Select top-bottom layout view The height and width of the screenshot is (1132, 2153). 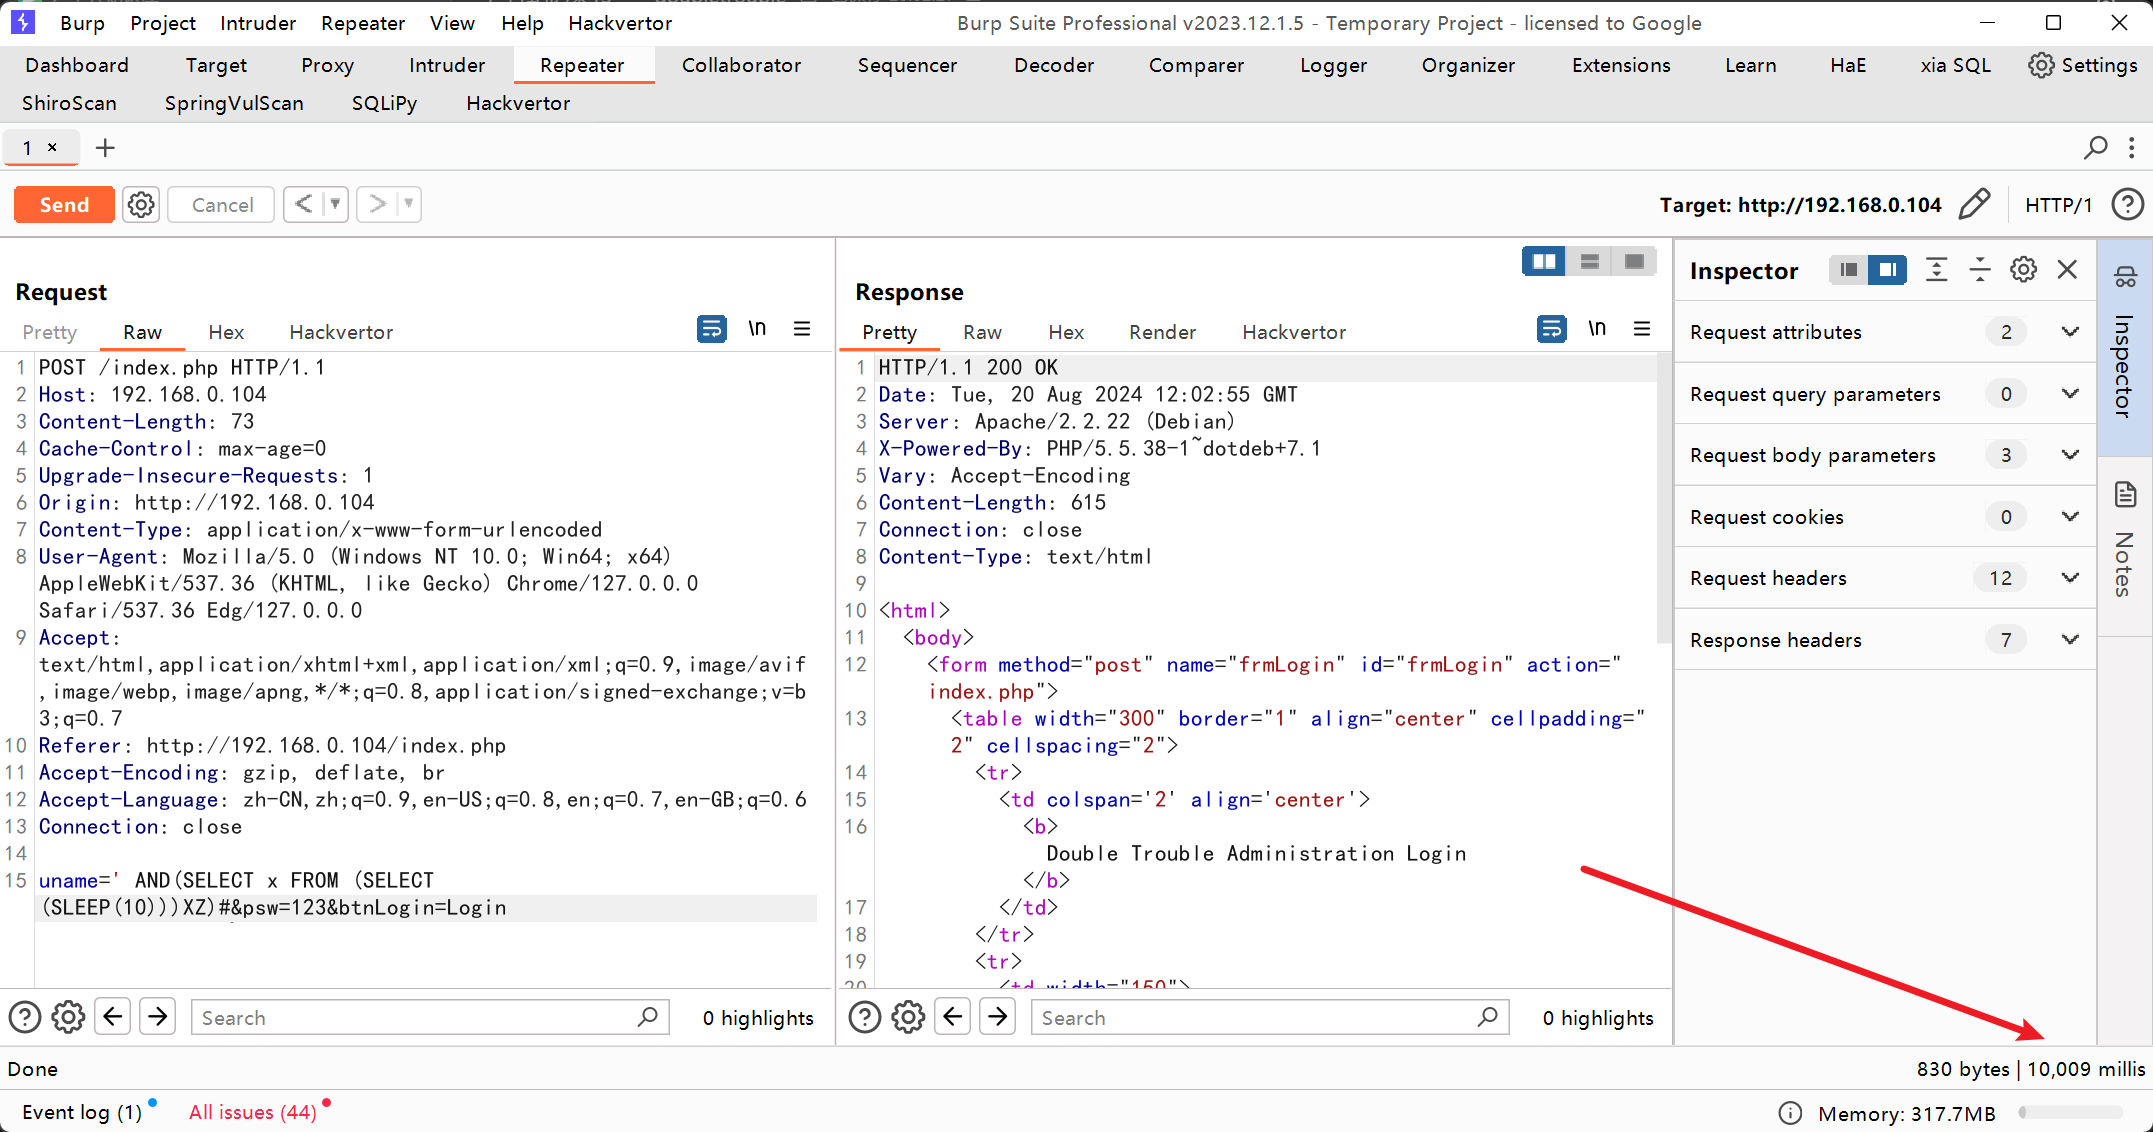1589,262
